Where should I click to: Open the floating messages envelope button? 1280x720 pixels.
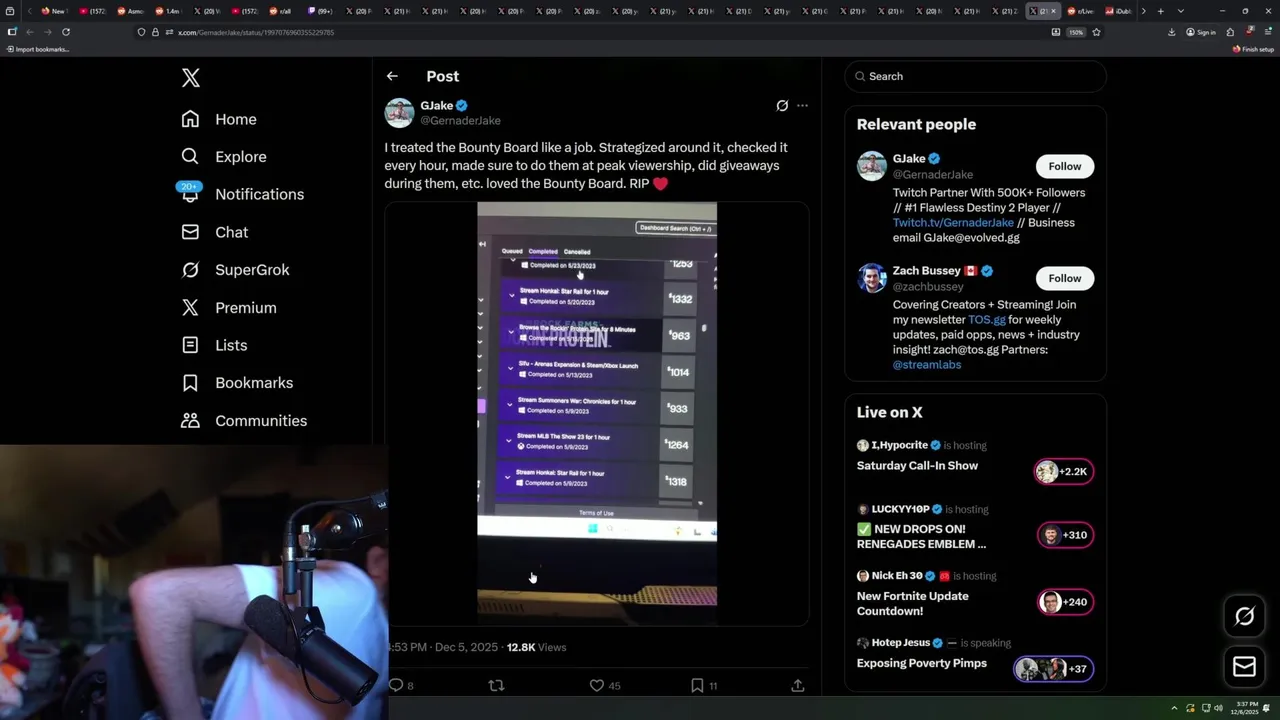tap(1245, 667)
